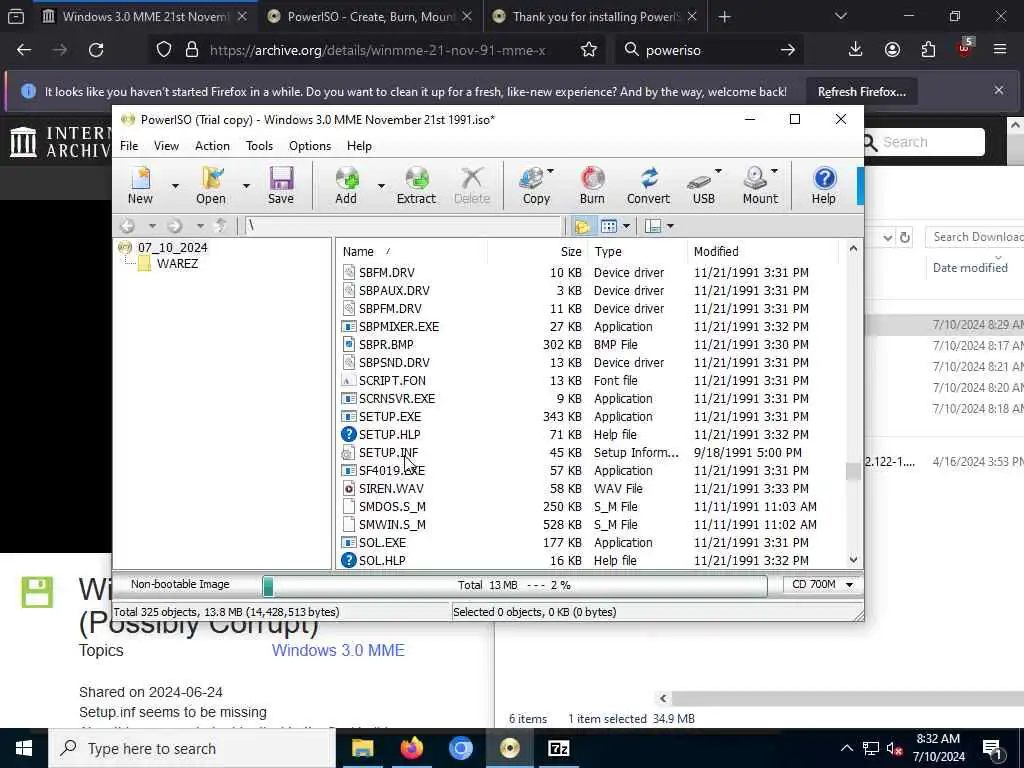Open Firefox from the taskbar
The height and width of the screenshot is (768, 1024).
(x=411, y=748)
